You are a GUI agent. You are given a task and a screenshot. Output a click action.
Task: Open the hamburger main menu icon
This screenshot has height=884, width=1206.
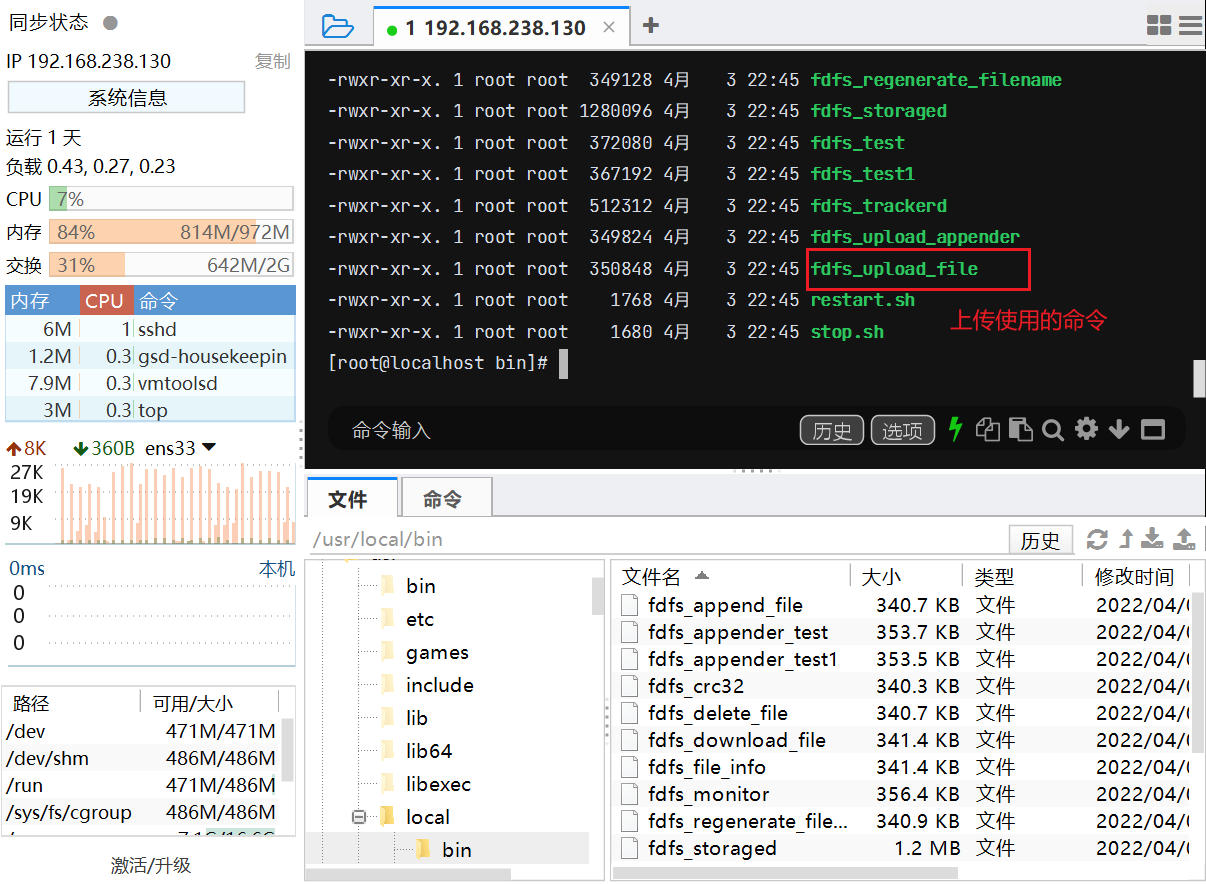[1190, 26]
